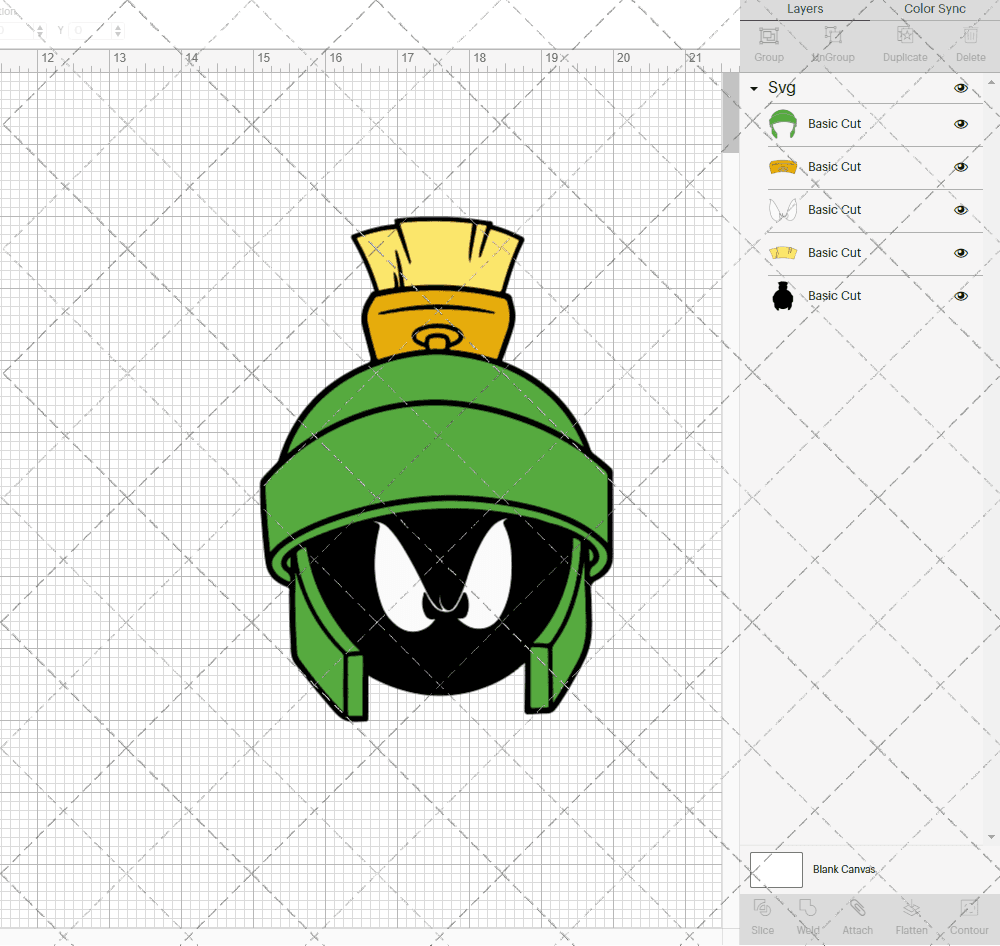Click the Y position input field

(x=90, y=30)
